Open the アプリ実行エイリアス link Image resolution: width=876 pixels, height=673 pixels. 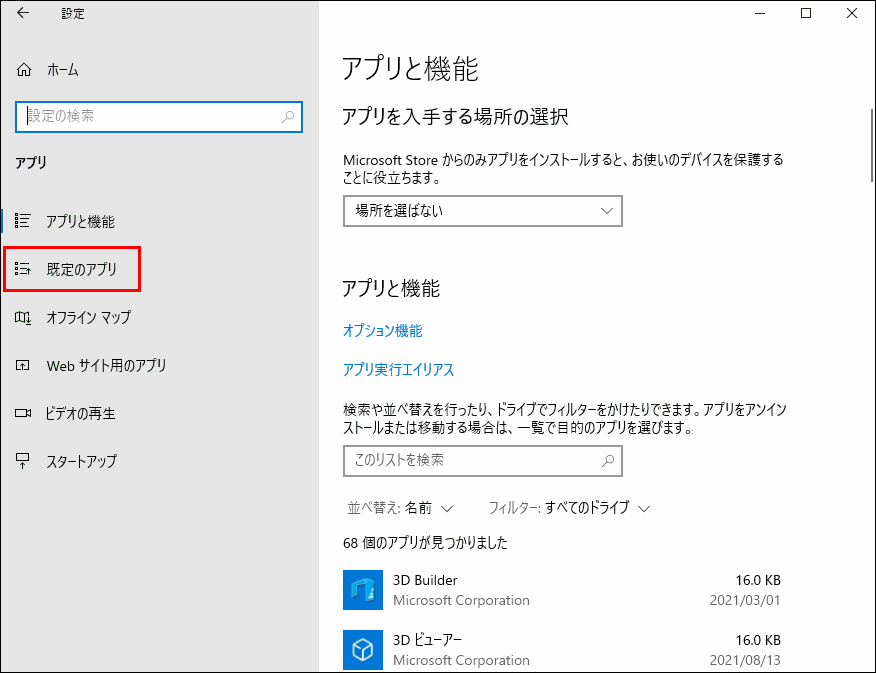click(x=398, y=370)
